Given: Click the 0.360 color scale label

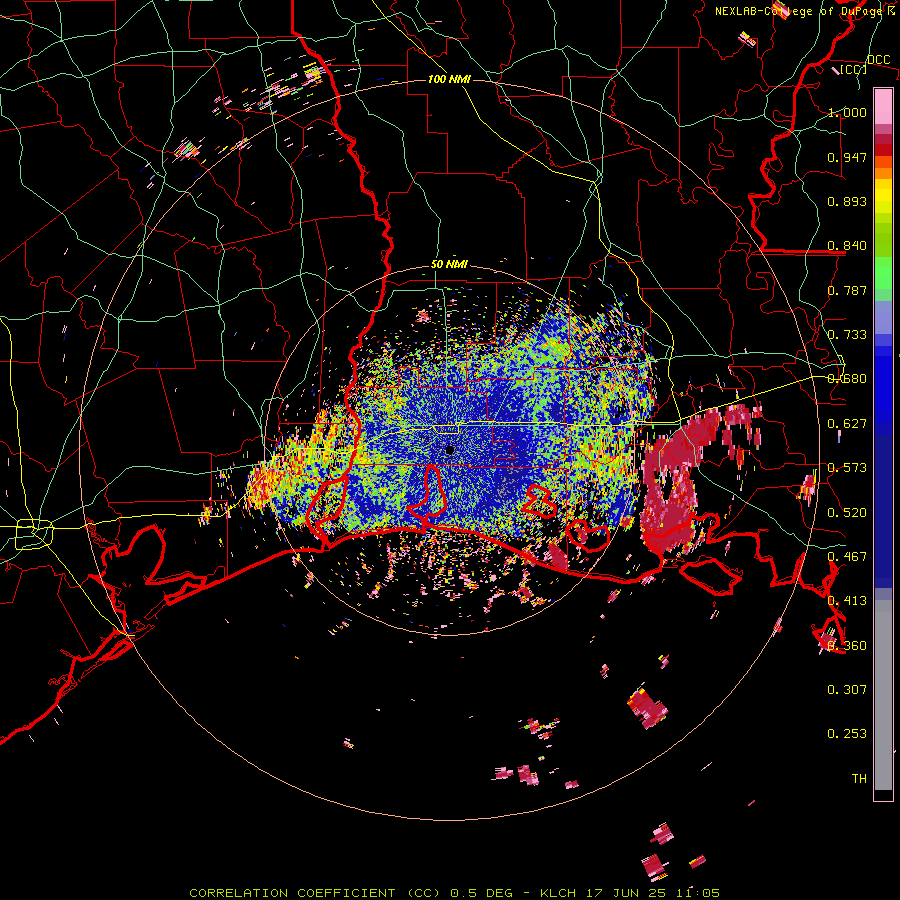Looking at the screenshot, I should [847, 646].
